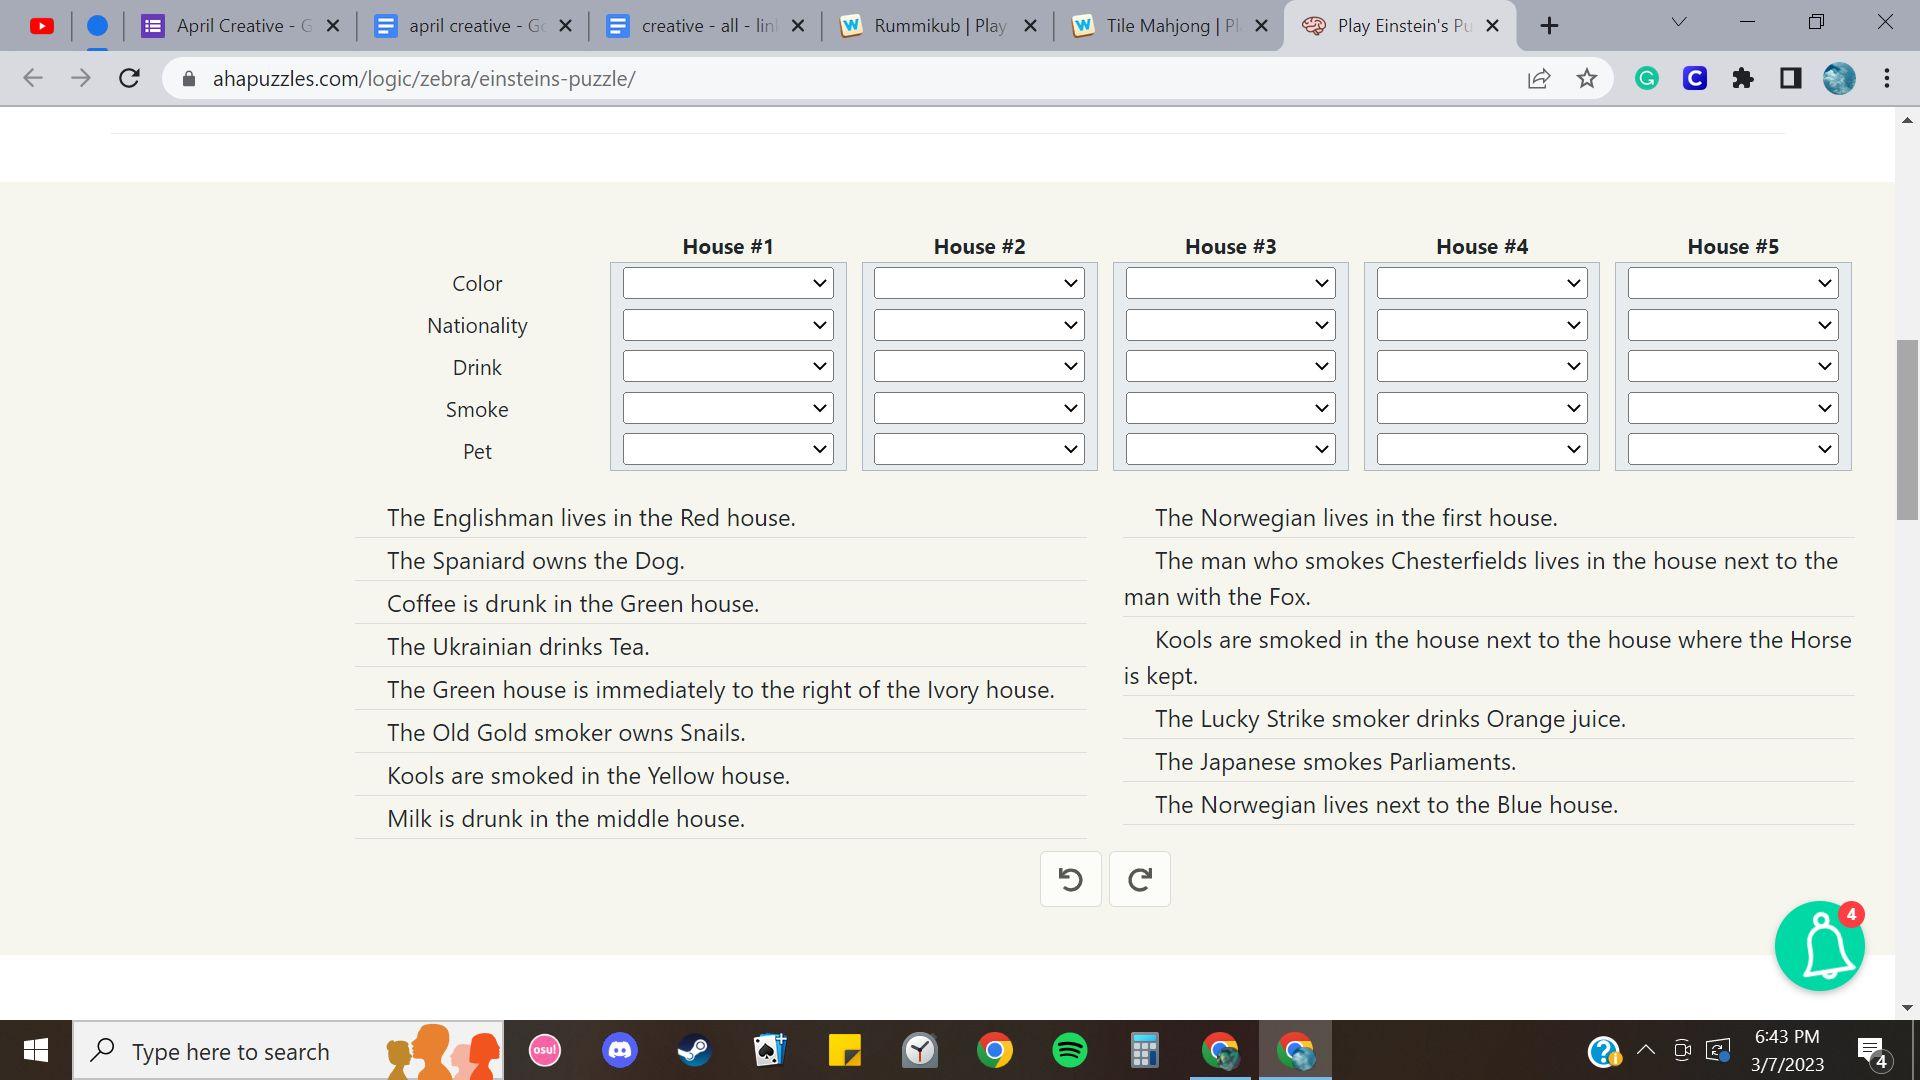Cross off clue 'The Spaniard owns the Dog'
This screenshot has height=1080, width=1920.
point(535,561)
